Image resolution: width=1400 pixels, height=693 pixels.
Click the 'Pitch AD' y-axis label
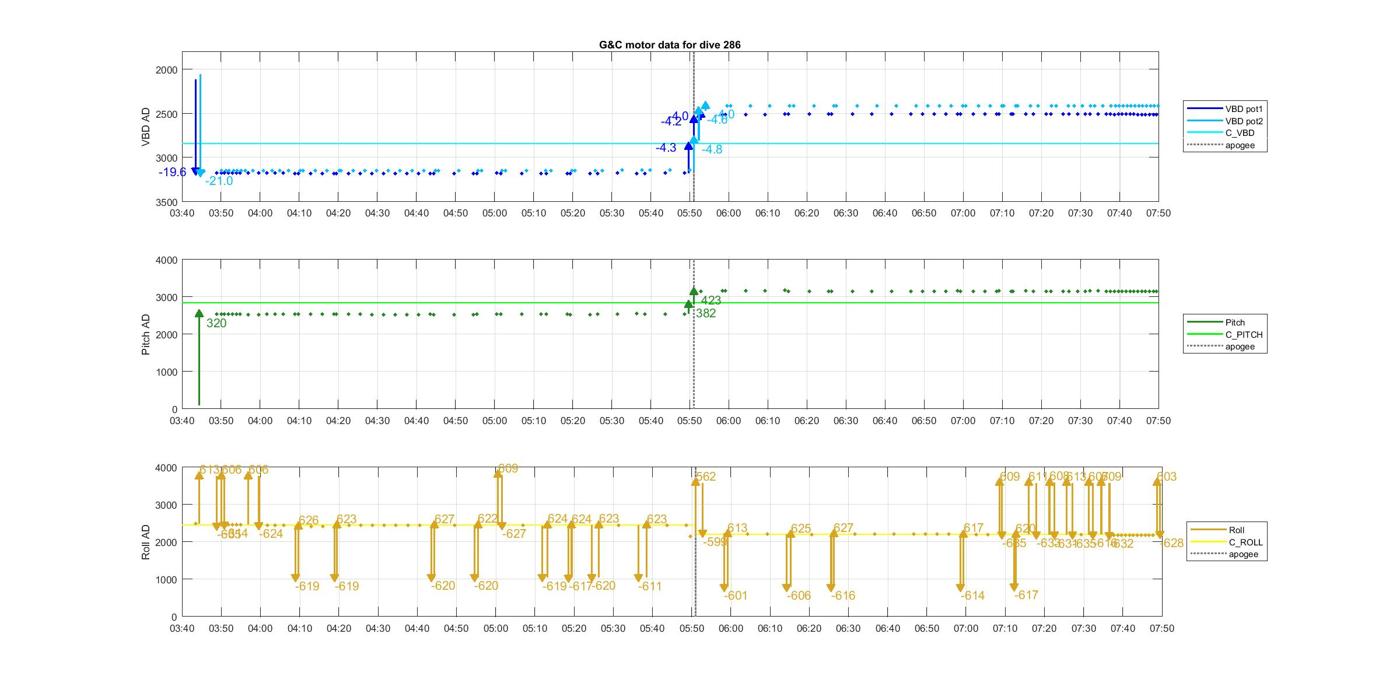click(x=146, y=334)
